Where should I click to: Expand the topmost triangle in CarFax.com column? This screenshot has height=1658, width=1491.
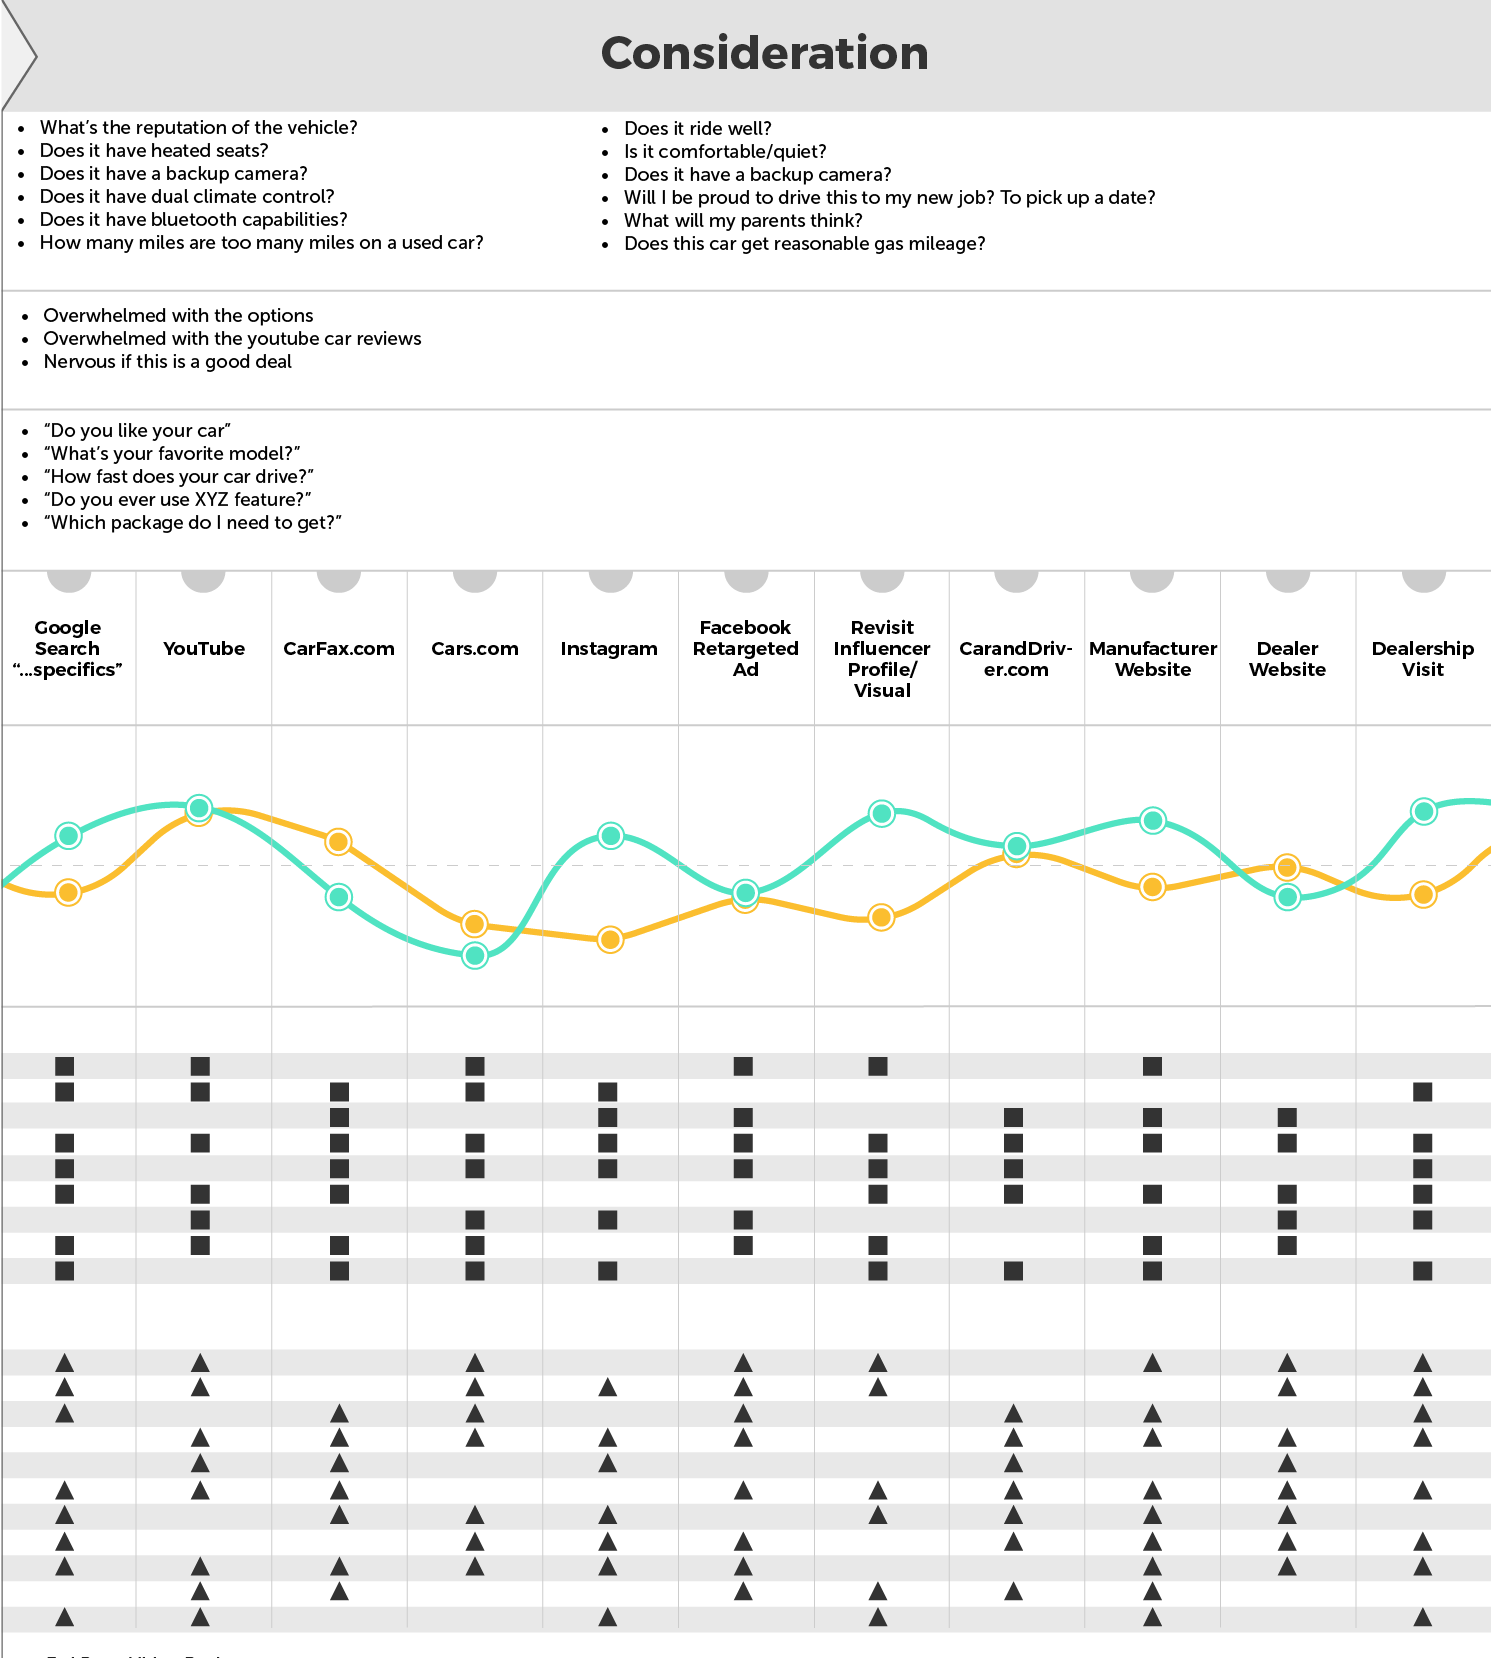(x=339, y=1413)
